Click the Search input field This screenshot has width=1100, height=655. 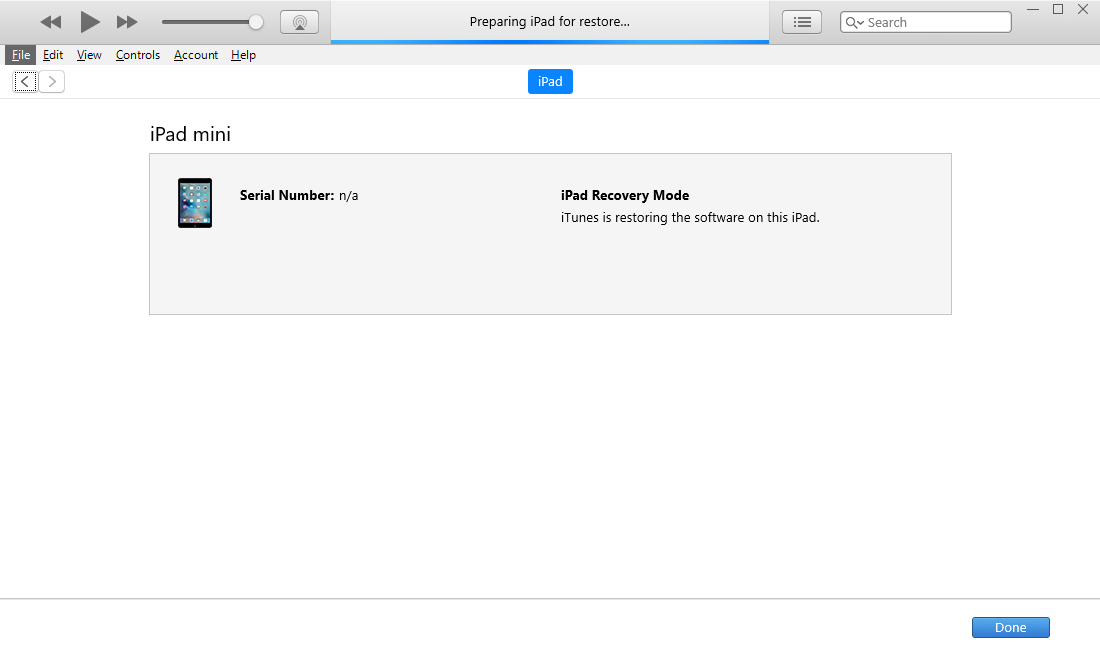[x=926, y=22]
